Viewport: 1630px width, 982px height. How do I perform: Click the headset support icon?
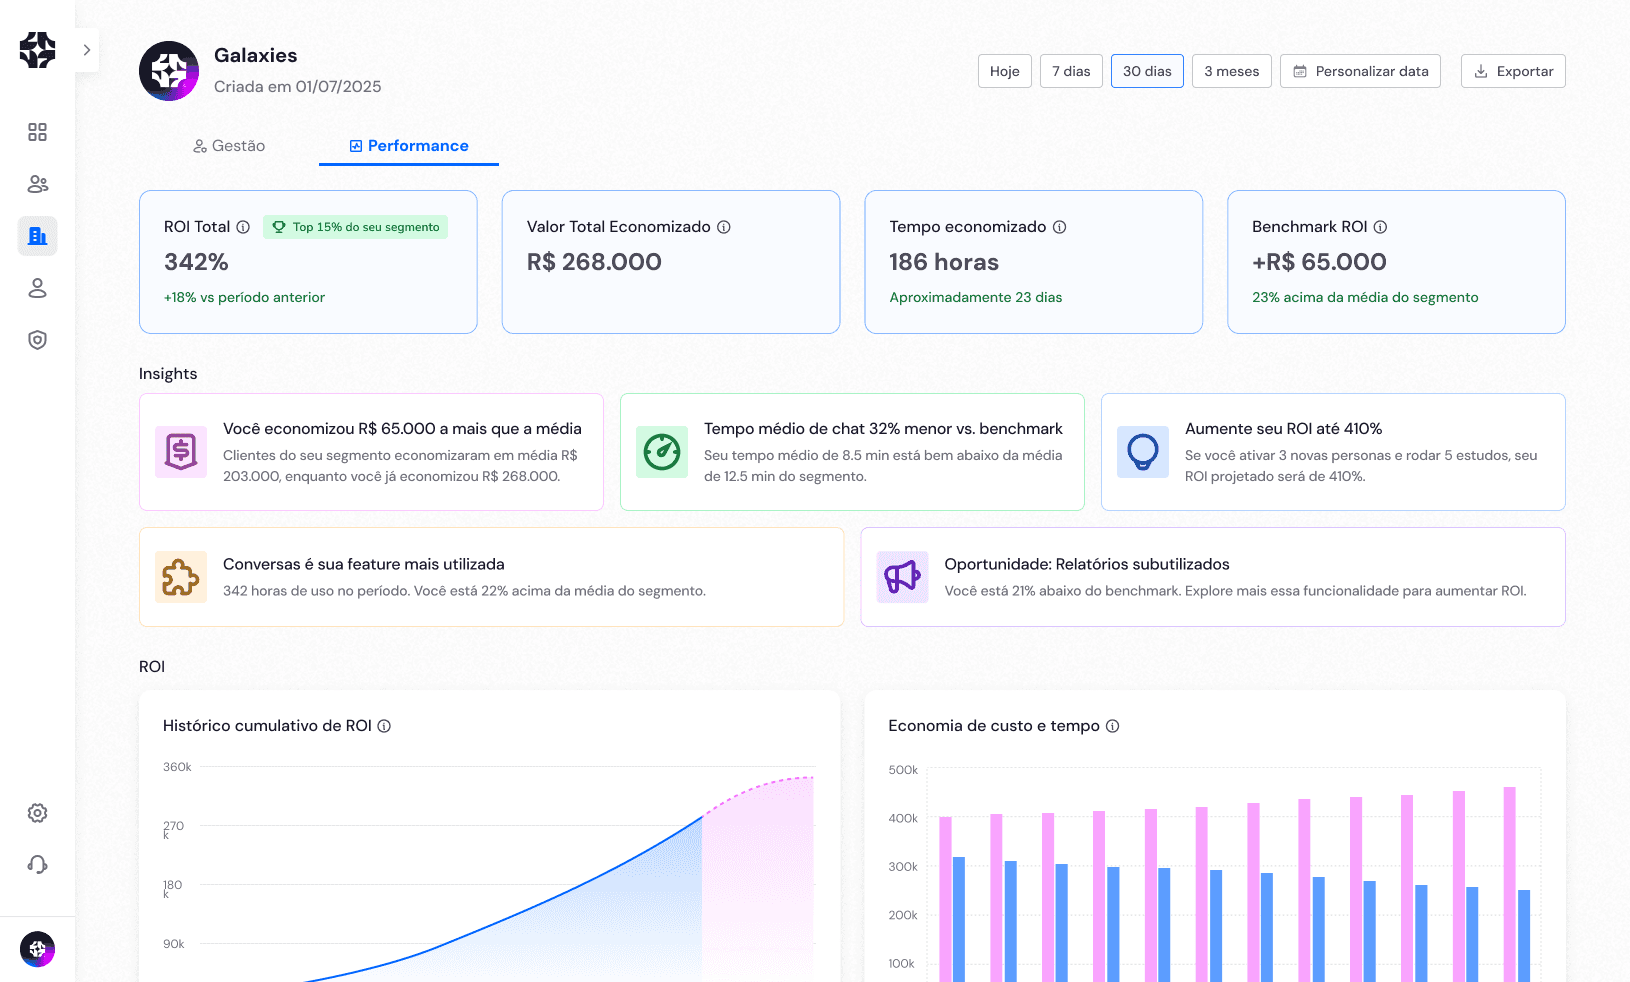click(x=37, y=864)
